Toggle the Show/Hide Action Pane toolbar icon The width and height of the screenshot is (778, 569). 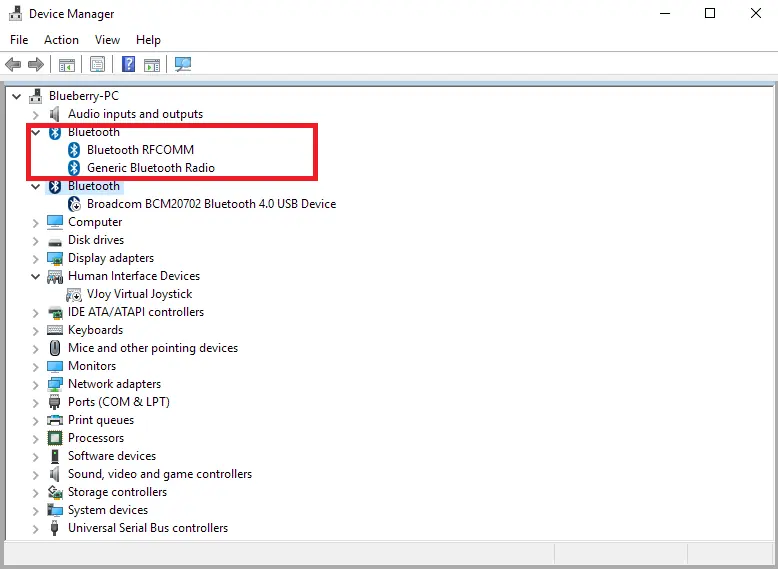(152, 64)
